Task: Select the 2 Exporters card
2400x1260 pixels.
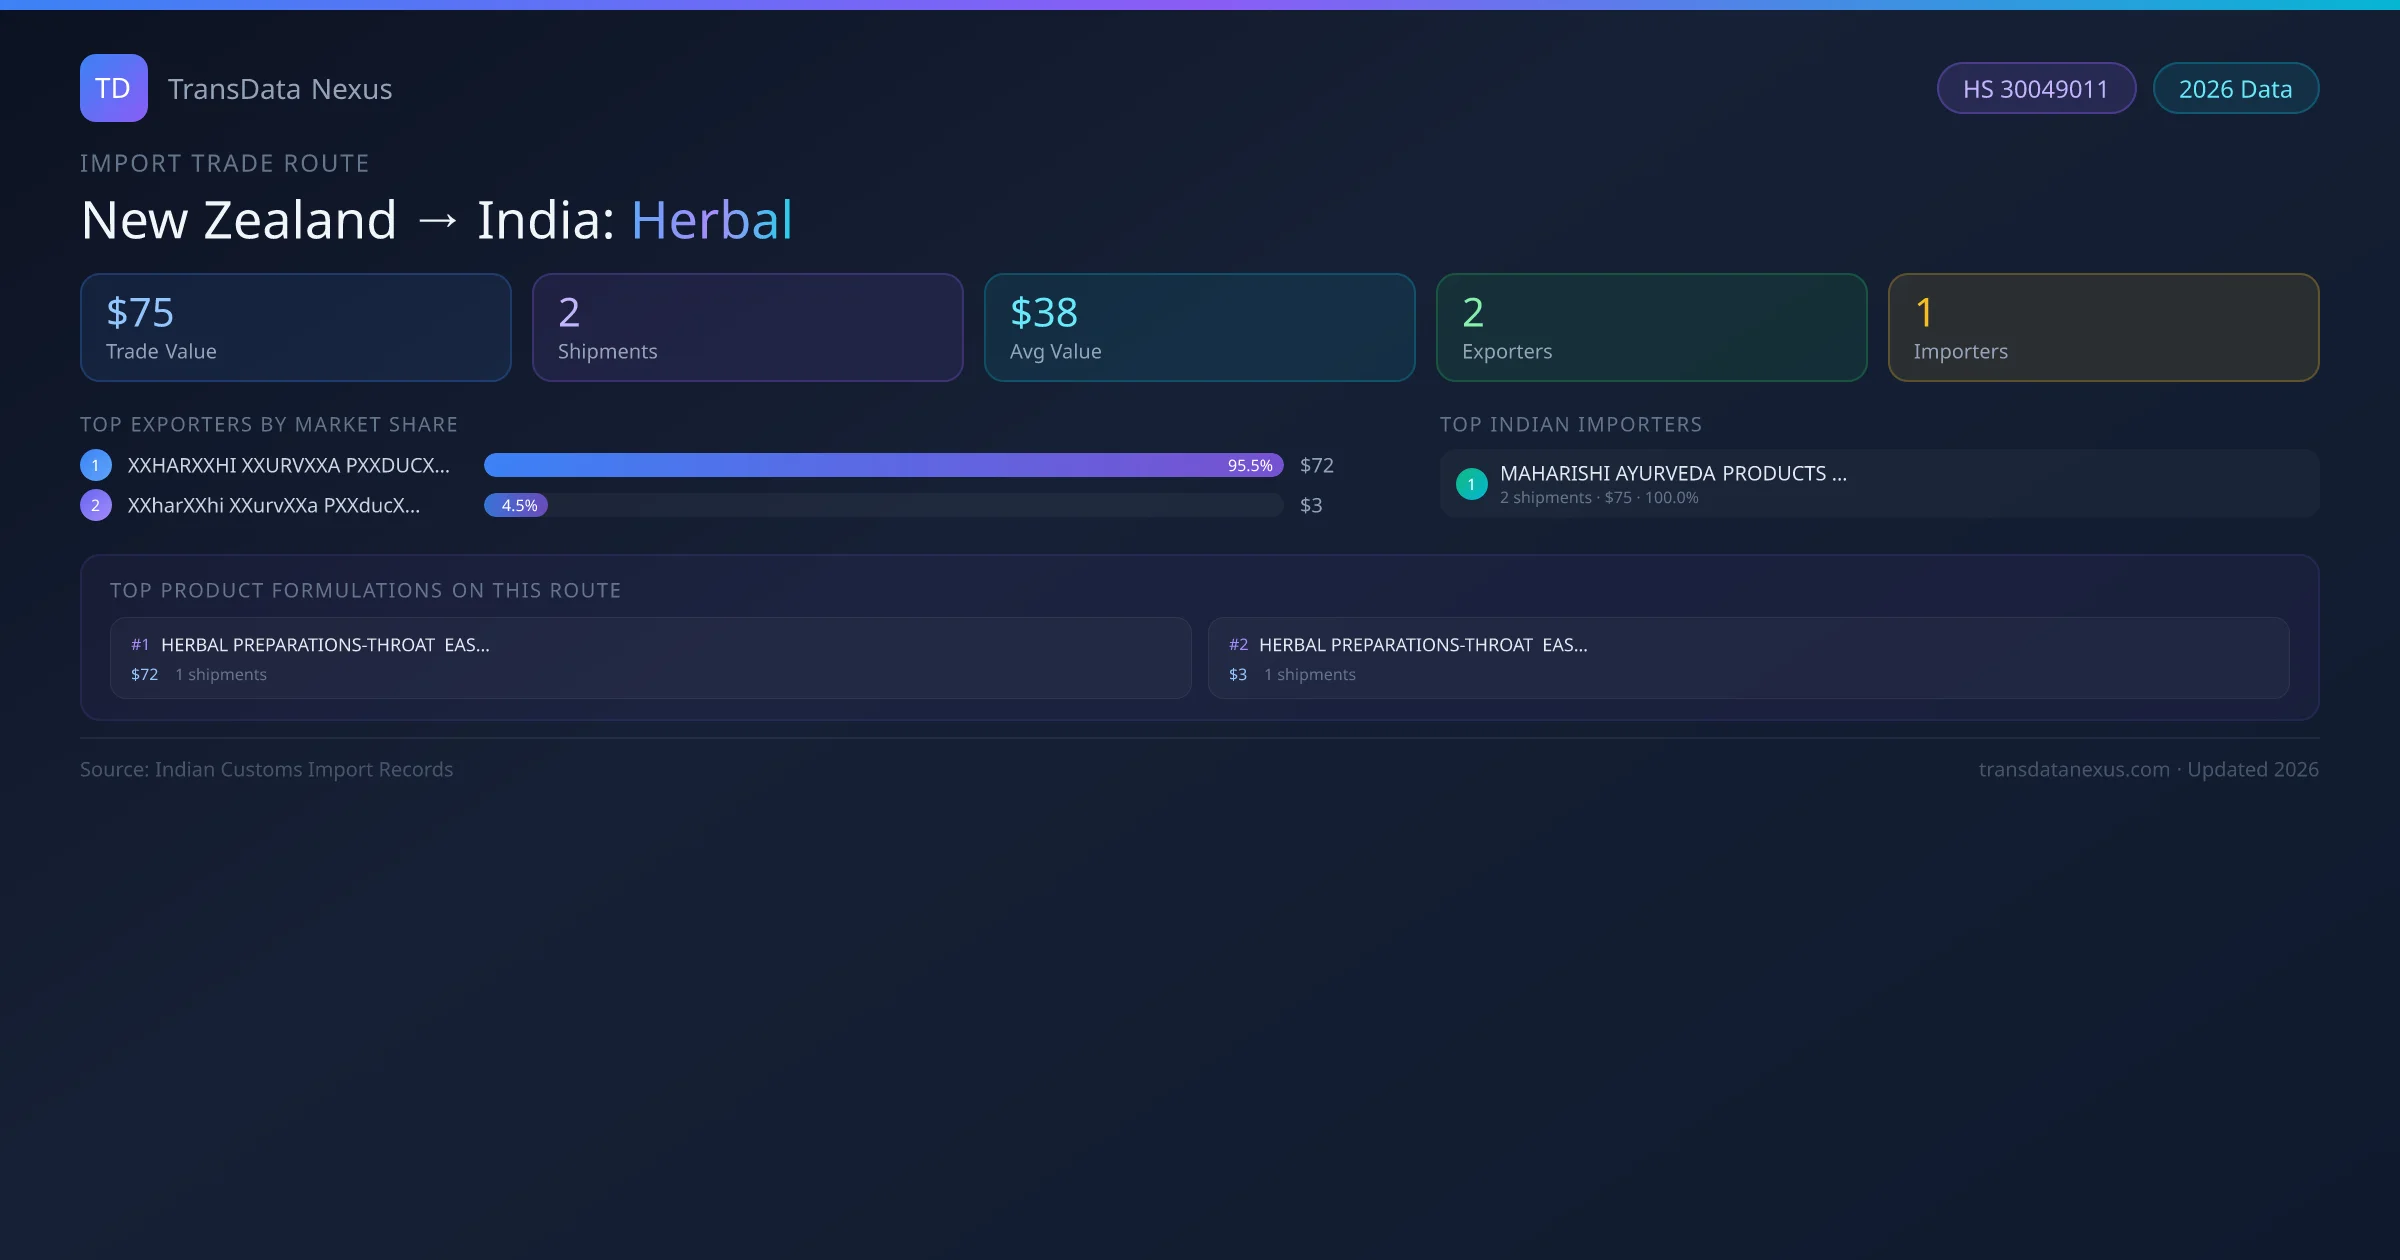Action: pos(1651,328)
